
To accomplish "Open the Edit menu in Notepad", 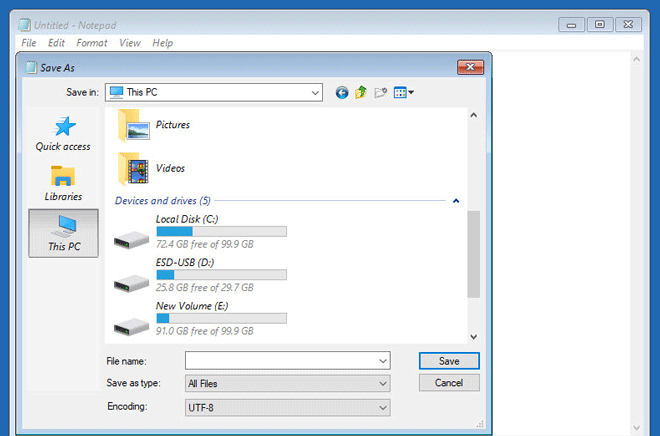I will click(56, 43).
